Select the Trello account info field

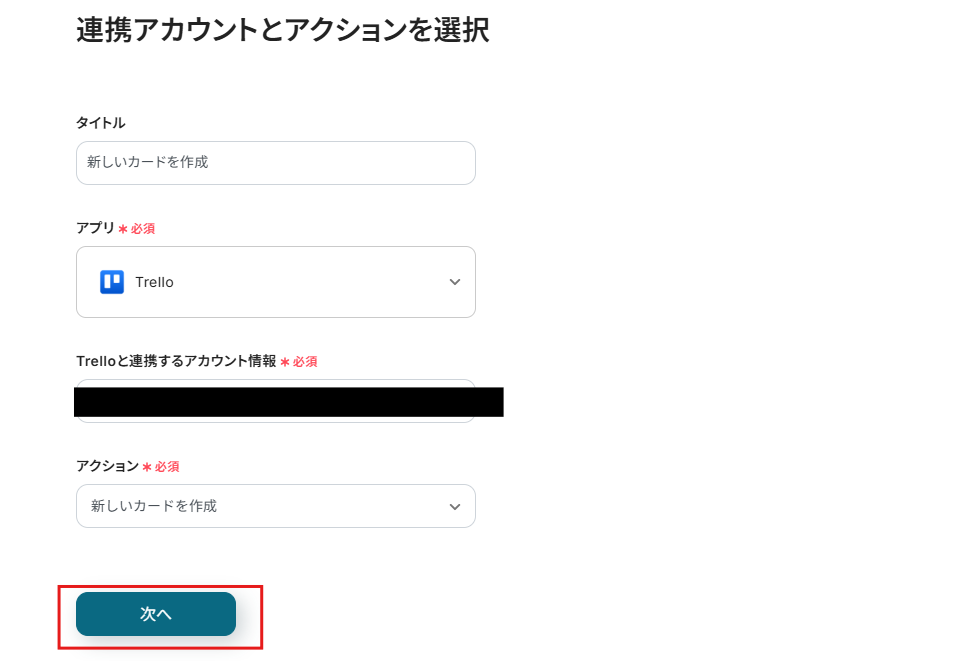(x=275, y=401)
